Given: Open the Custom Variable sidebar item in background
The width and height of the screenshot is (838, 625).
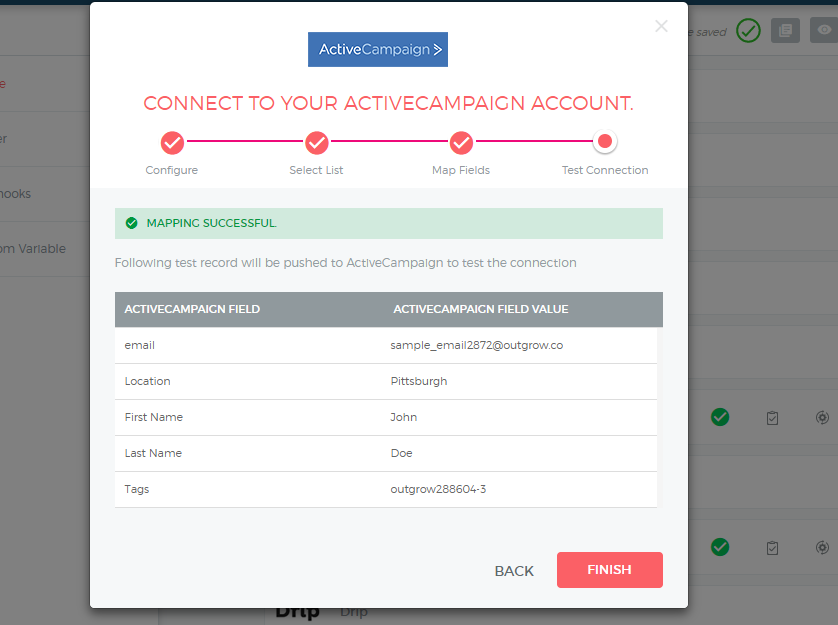Looking at the screenshot, I should coord(45,249).
